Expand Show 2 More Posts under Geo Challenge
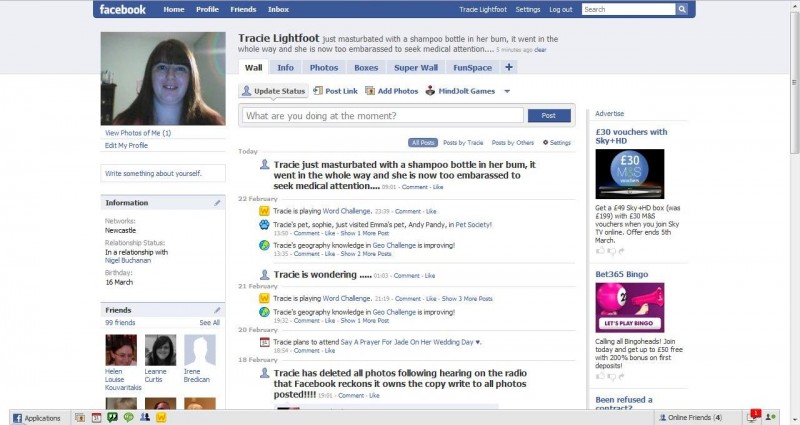The height and width of the screenshot is (425, 800). pyautogui.click(x=366, y=254)
